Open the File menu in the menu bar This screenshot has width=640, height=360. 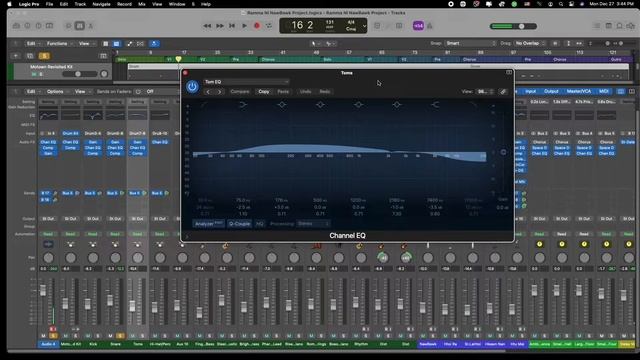tap(49, 4)
